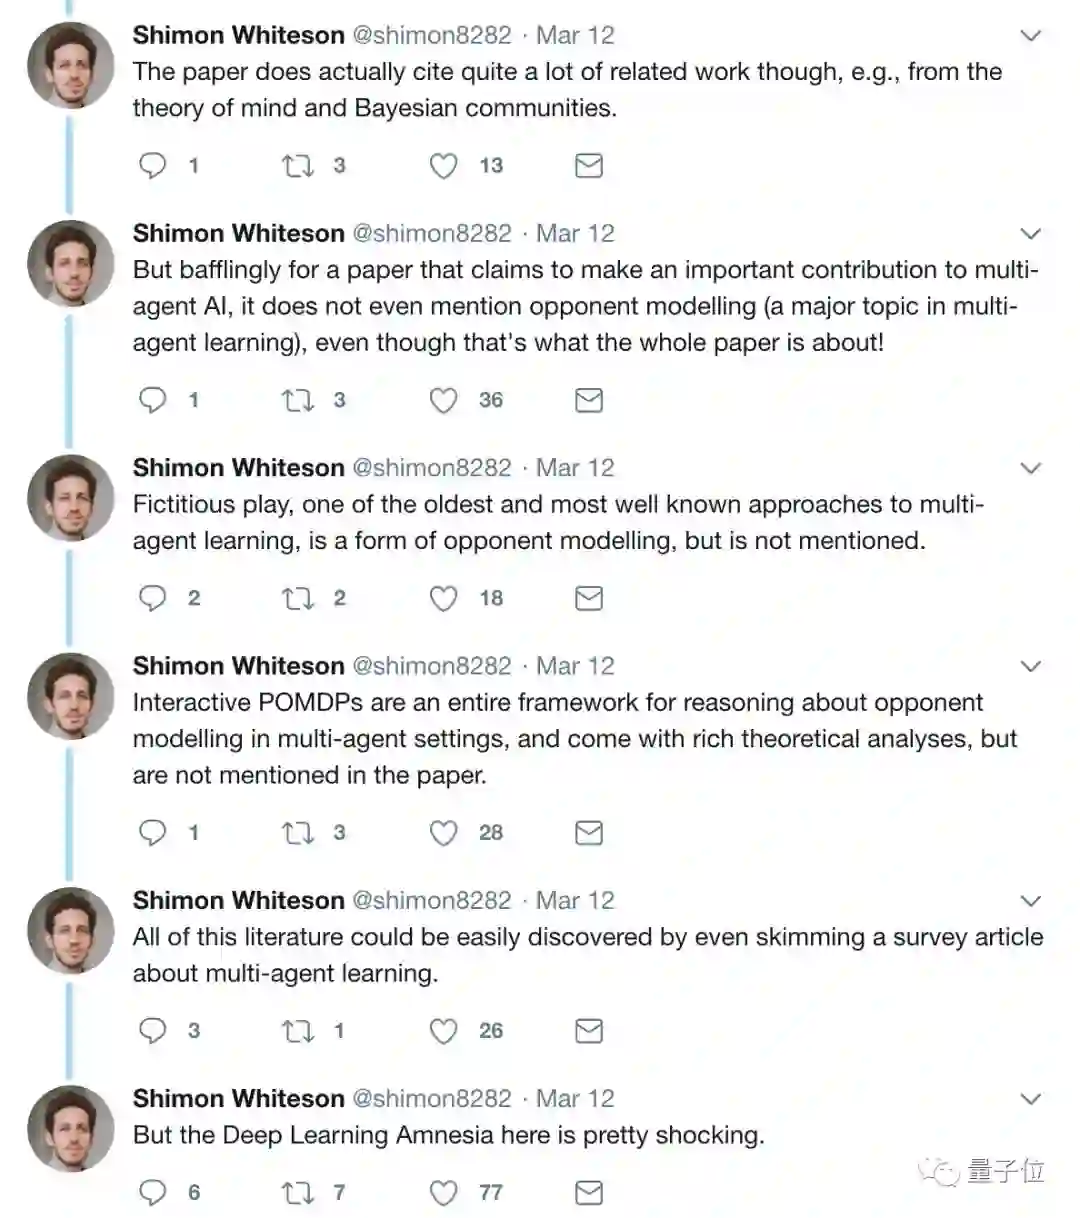The image size is (1080, 1218).
Task: Reply to the survey article tweet
Action: (152, 1030)
